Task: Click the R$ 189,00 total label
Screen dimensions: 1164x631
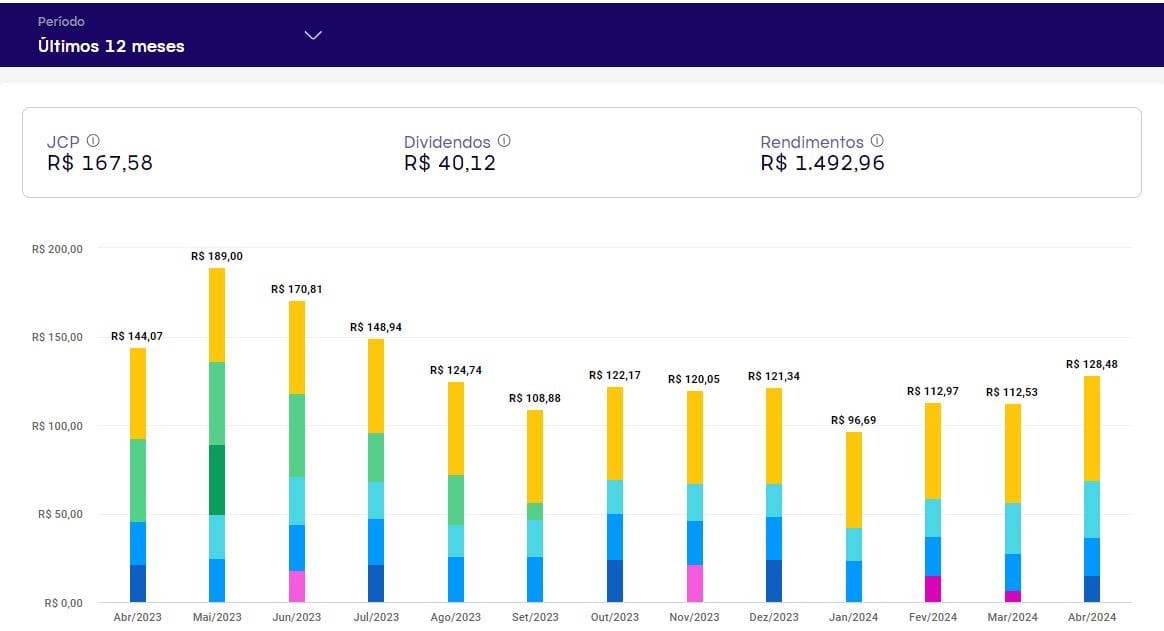Action: [217, 257]
